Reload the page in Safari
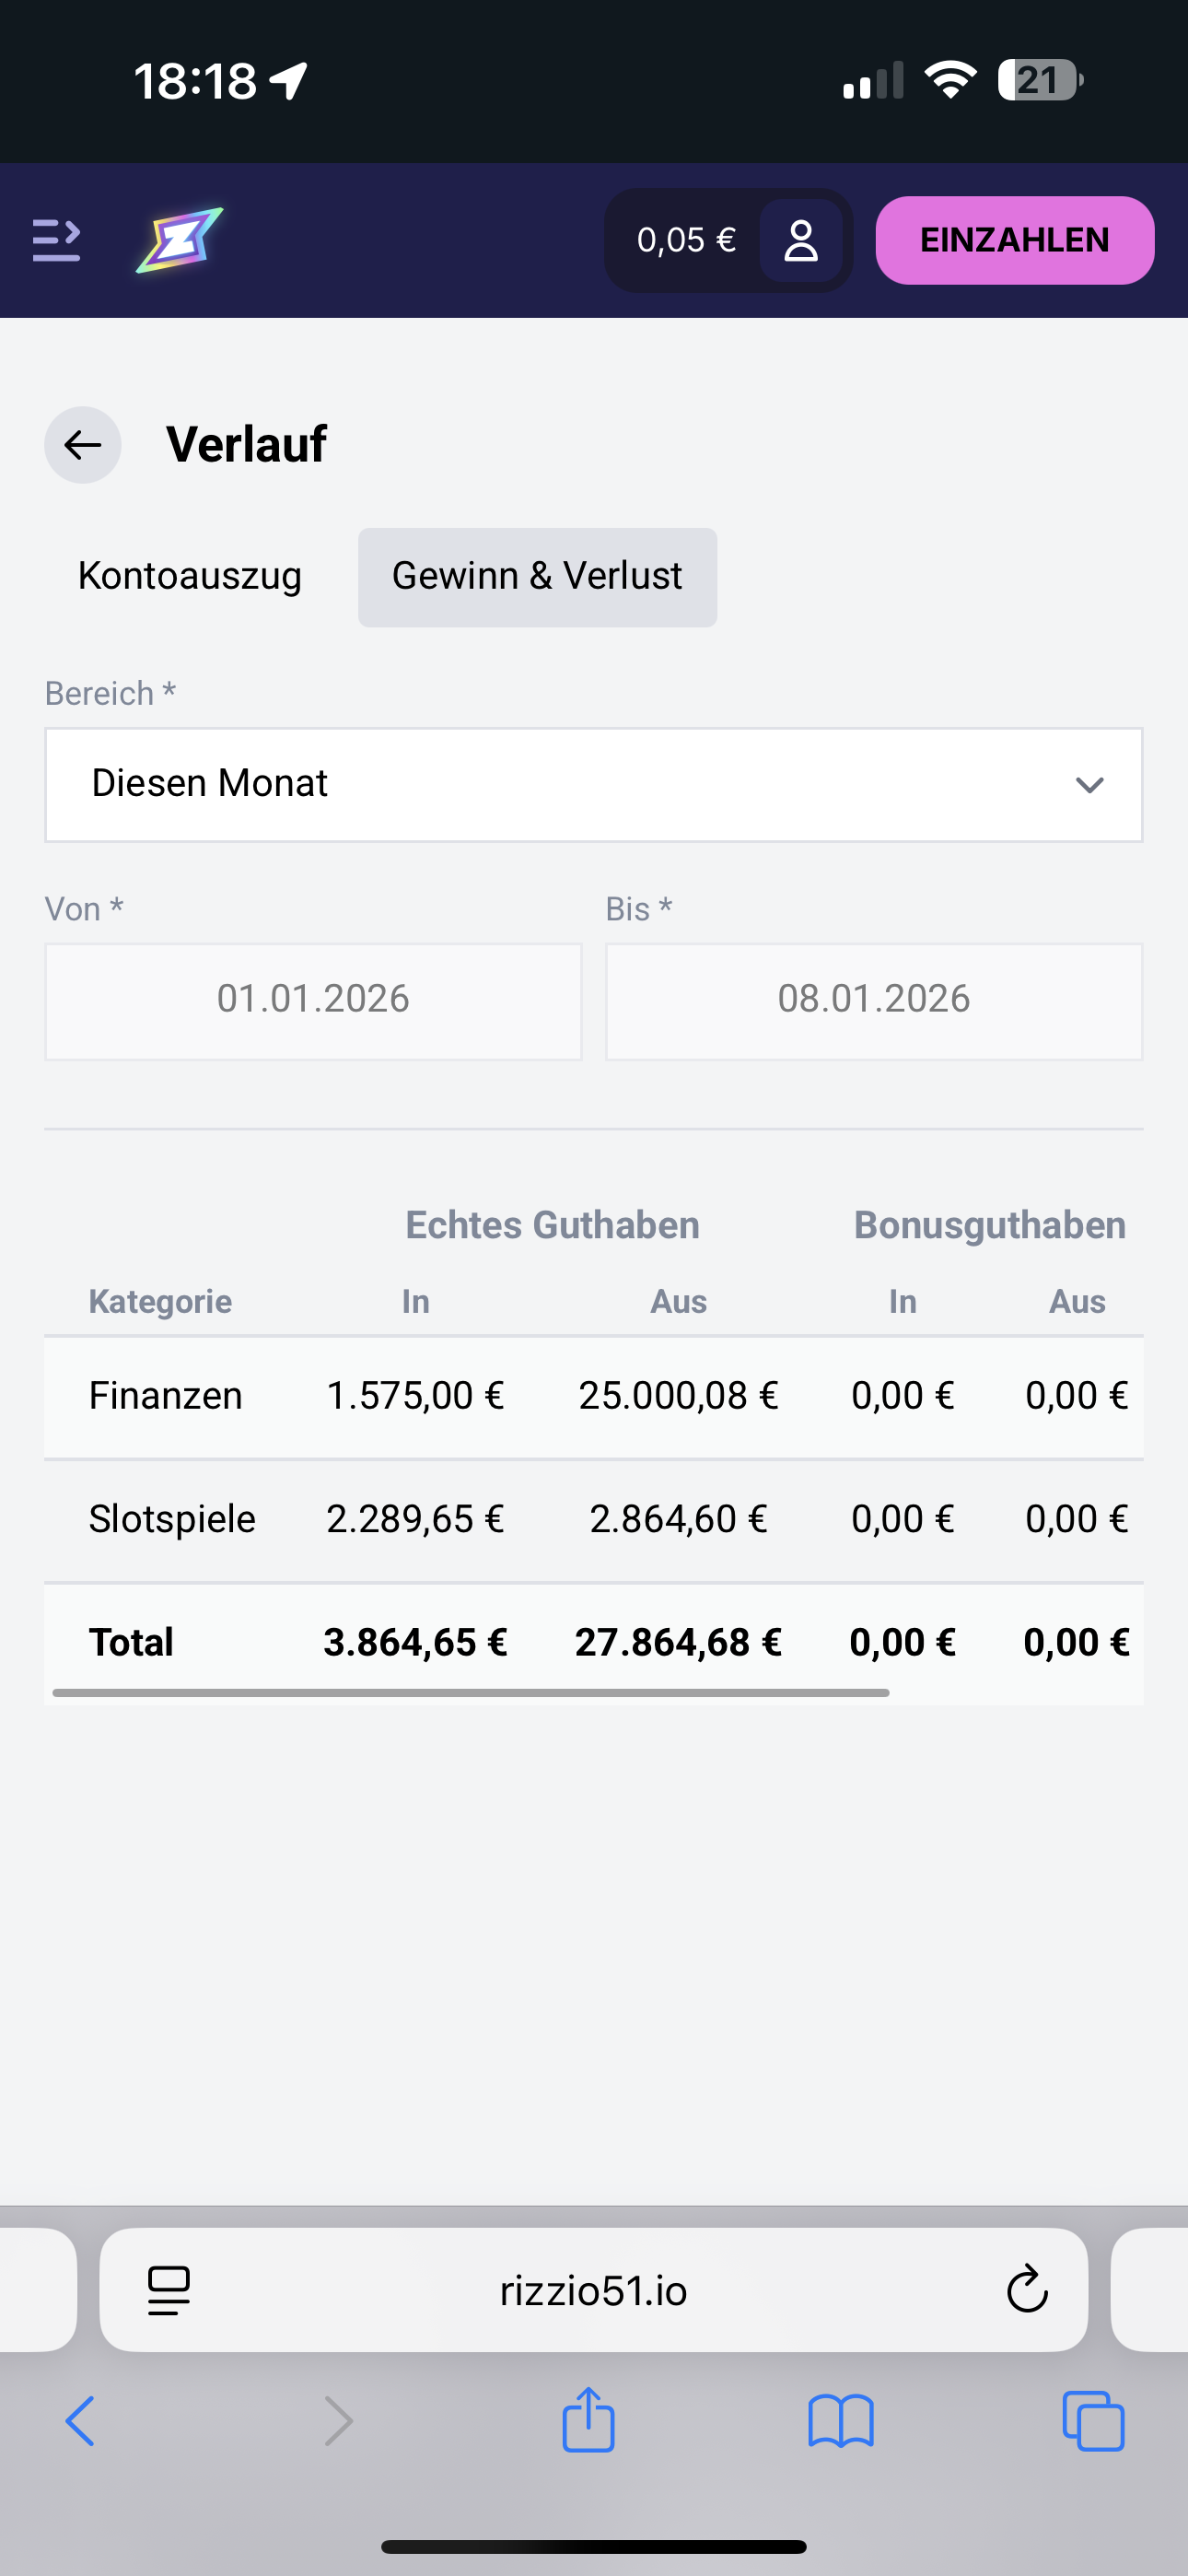The image size is (1188, 2576). [1026, 2290]
